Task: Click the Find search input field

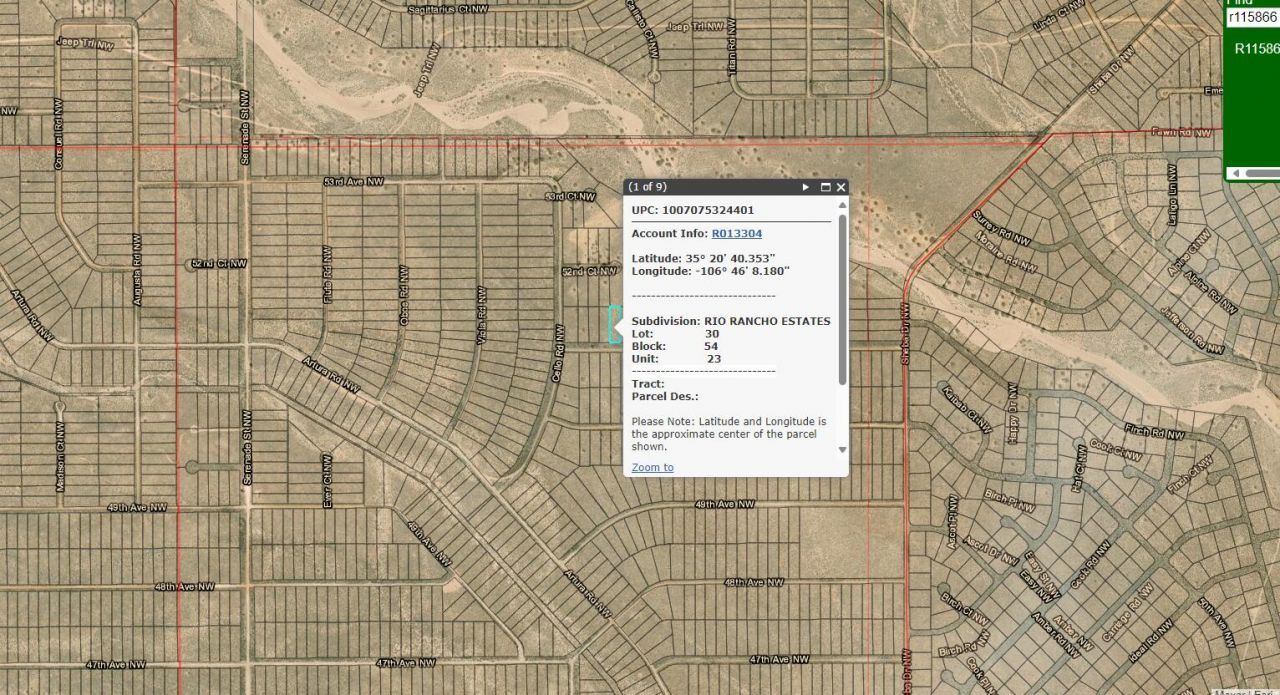Action: coord(1252,17)
